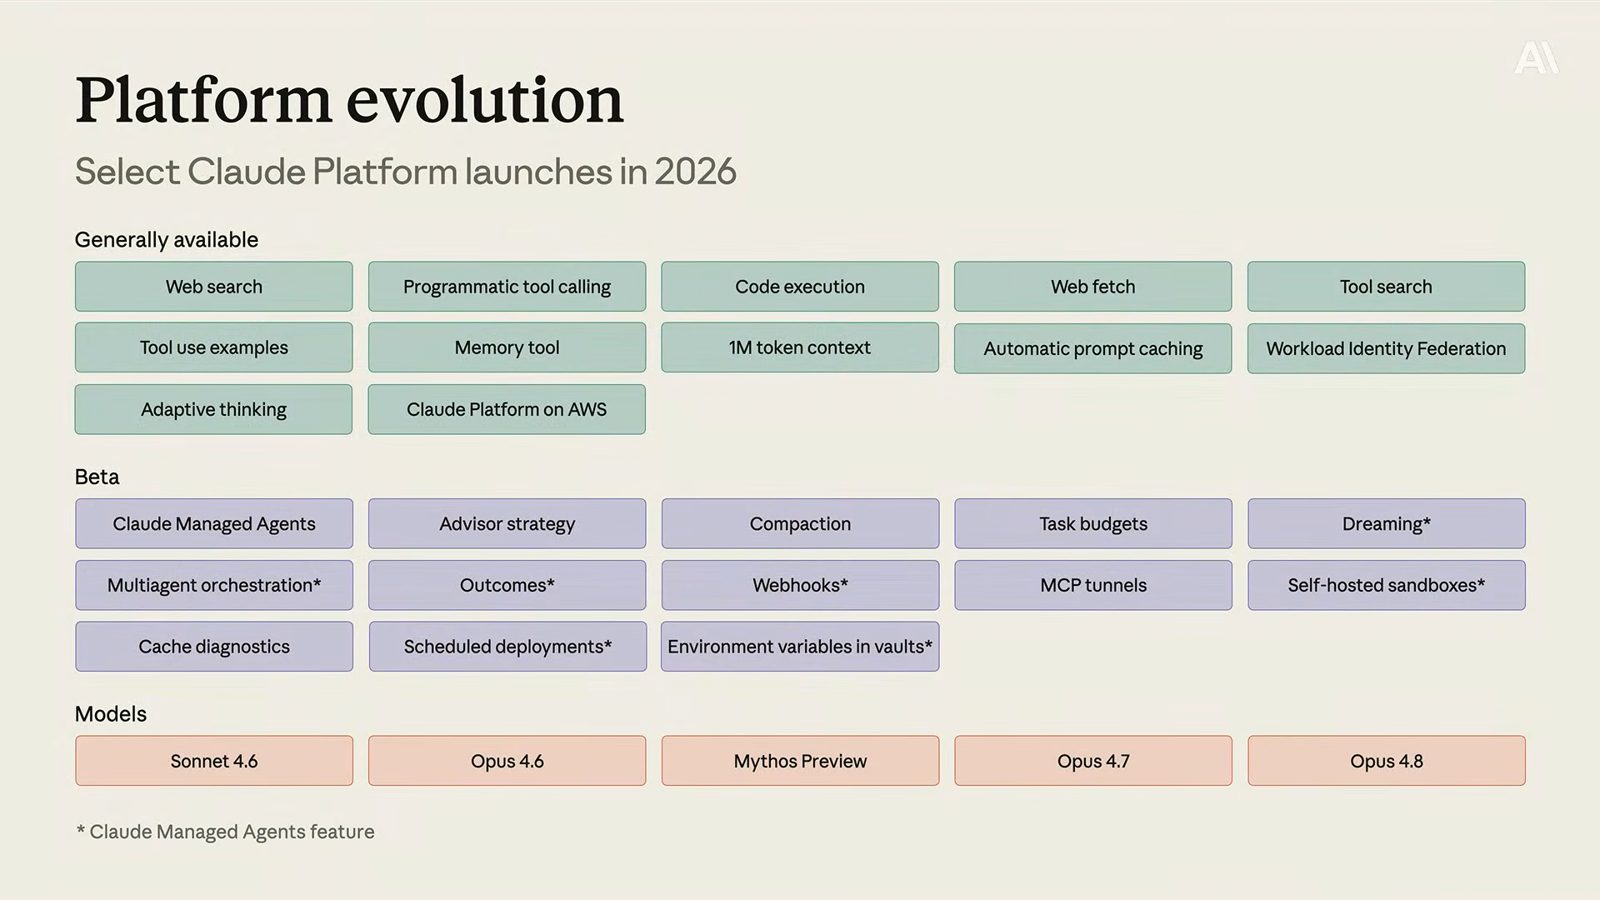This screenshot has height=900, width=1600.
Task: Select the Memory tool box
Action: (507, 348)
